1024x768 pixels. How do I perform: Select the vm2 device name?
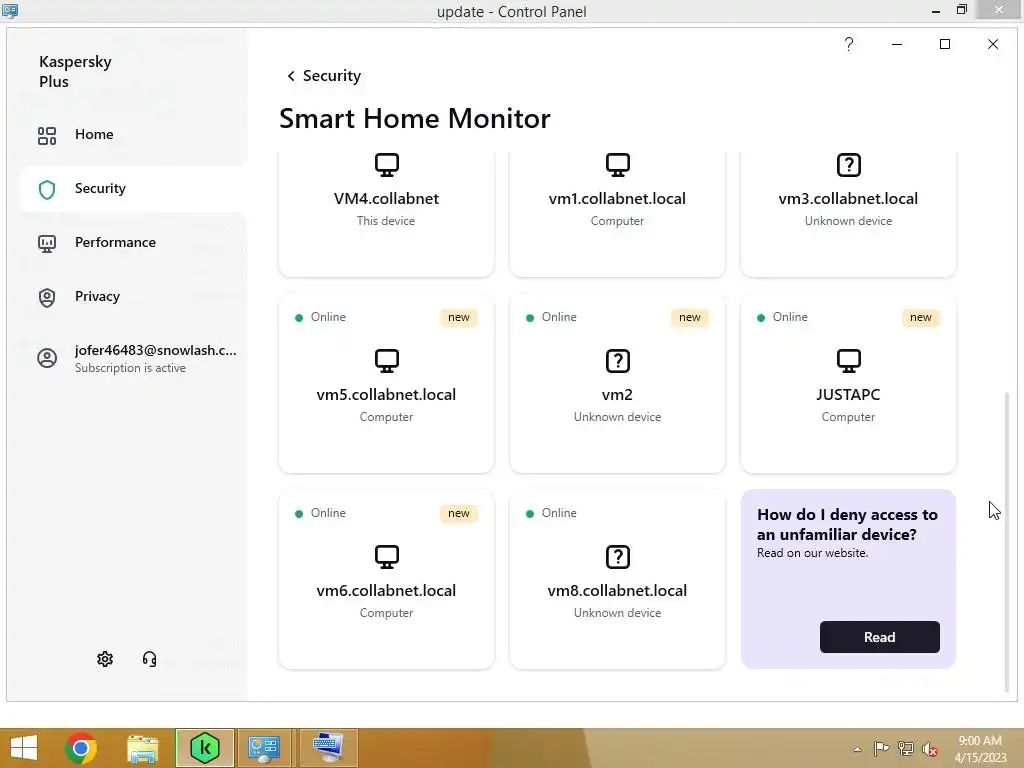tap(617, 394)
